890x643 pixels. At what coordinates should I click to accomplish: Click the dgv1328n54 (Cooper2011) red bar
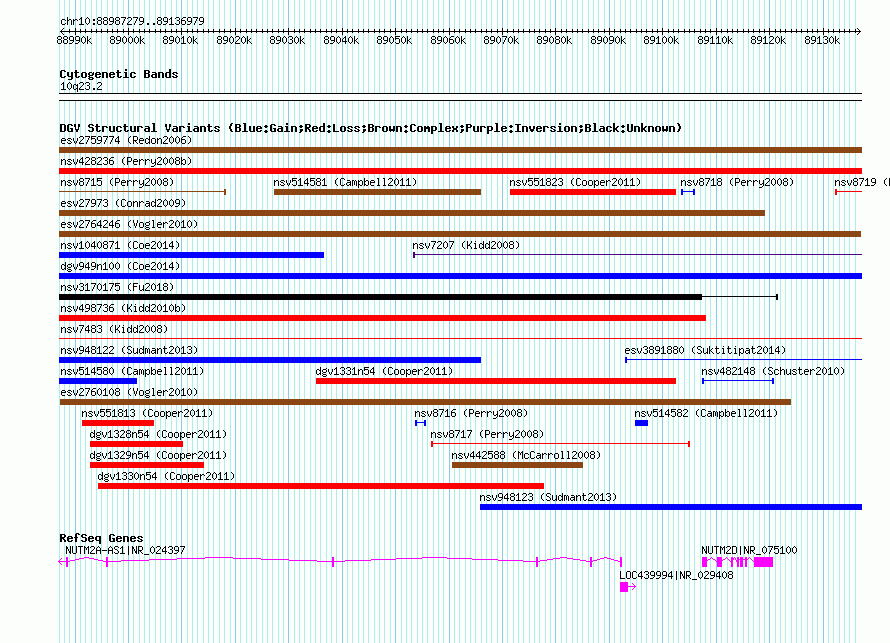pos(136,444)
